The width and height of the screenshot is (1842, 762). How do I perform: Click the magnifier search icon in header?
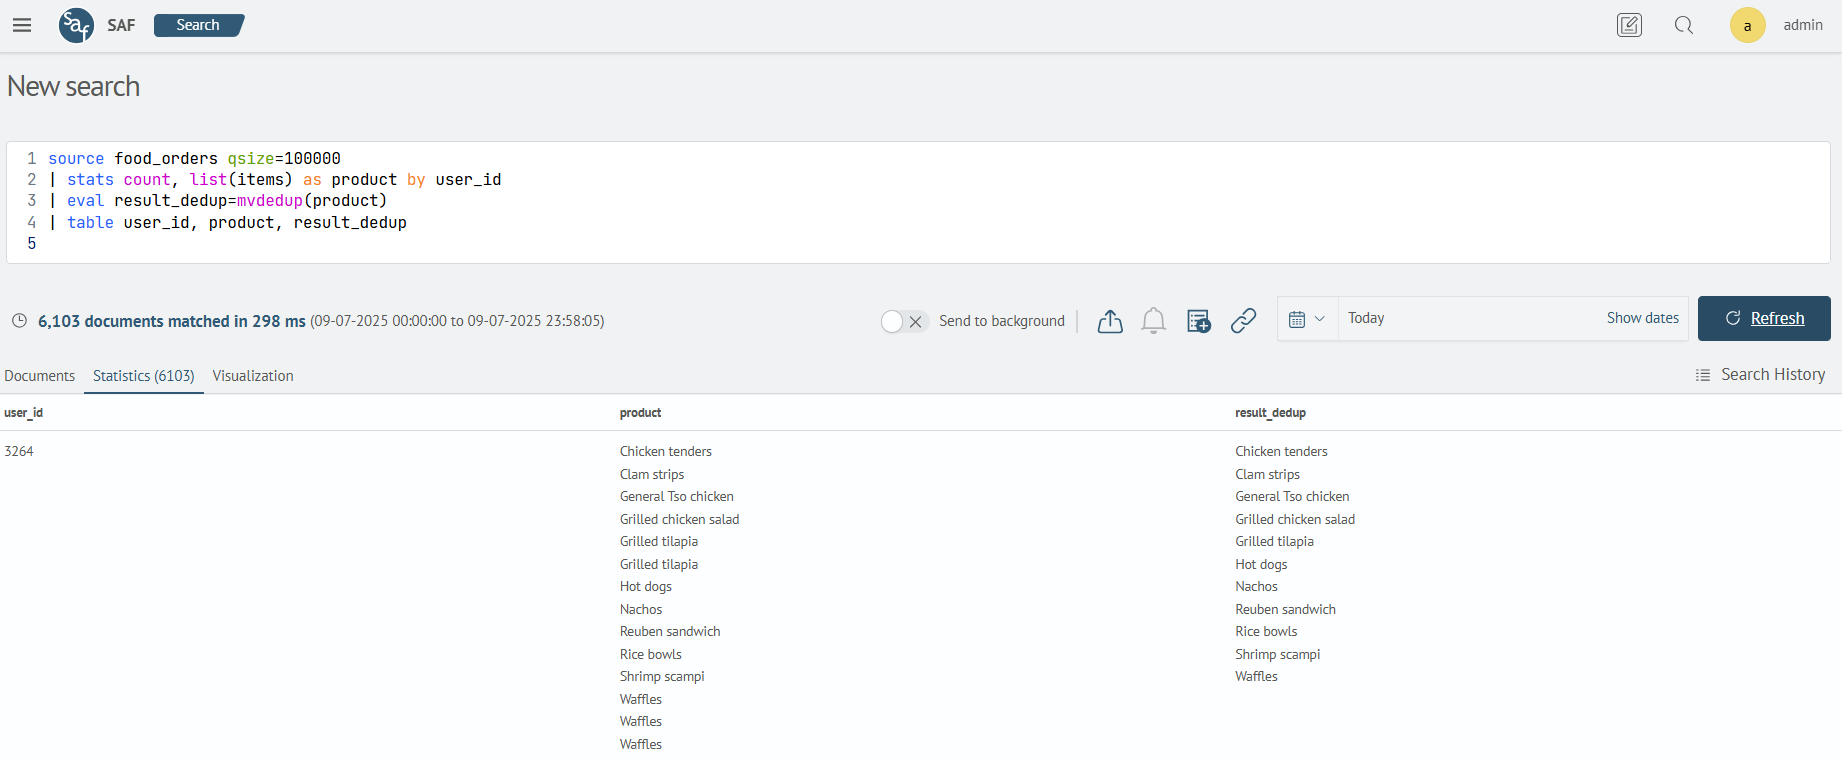click(x=1684, y=25)
